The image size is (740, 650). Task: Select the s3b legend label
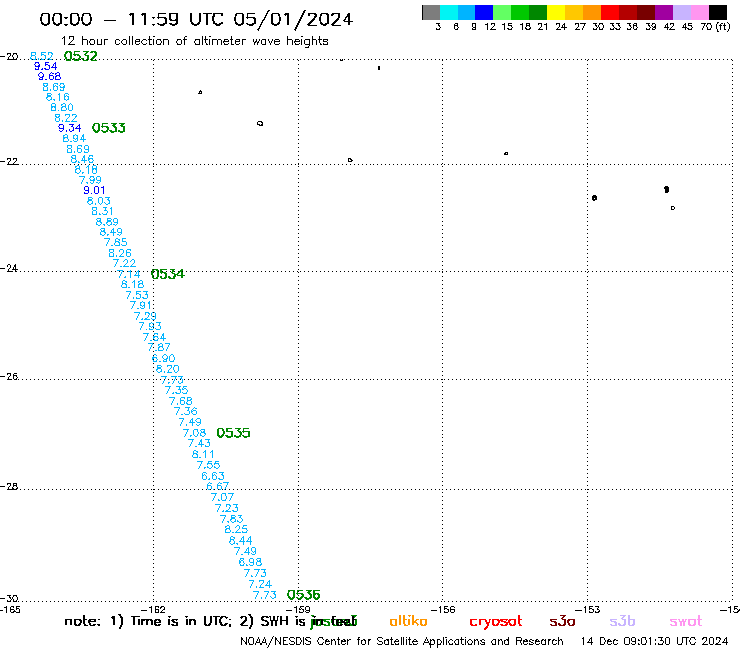[x=622, y=621]
